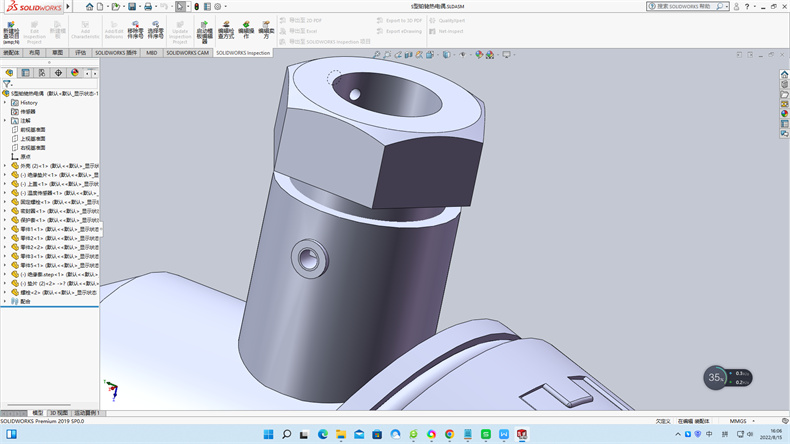Open the FeatureManager design tree panel icon

pos(9,73)
